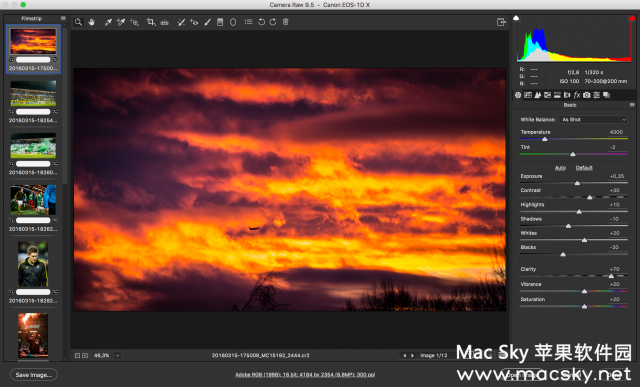Switch to the Split Toning tab
640x387 pixels.
tap(557, 95)
